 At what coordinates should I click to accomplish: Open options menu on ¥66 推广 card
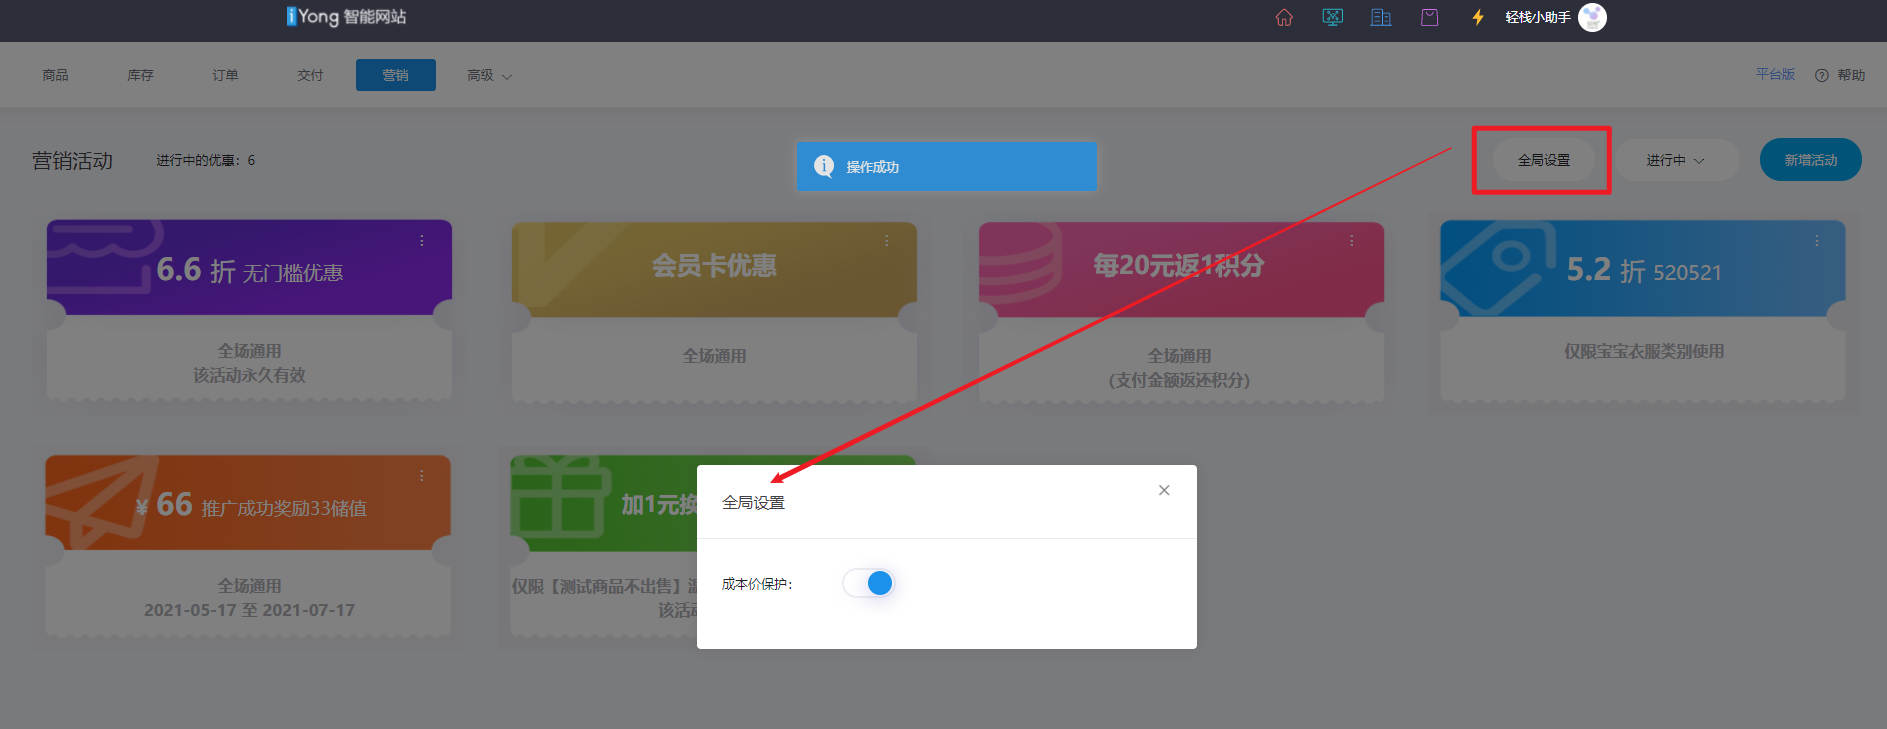(x=421, y=476)
